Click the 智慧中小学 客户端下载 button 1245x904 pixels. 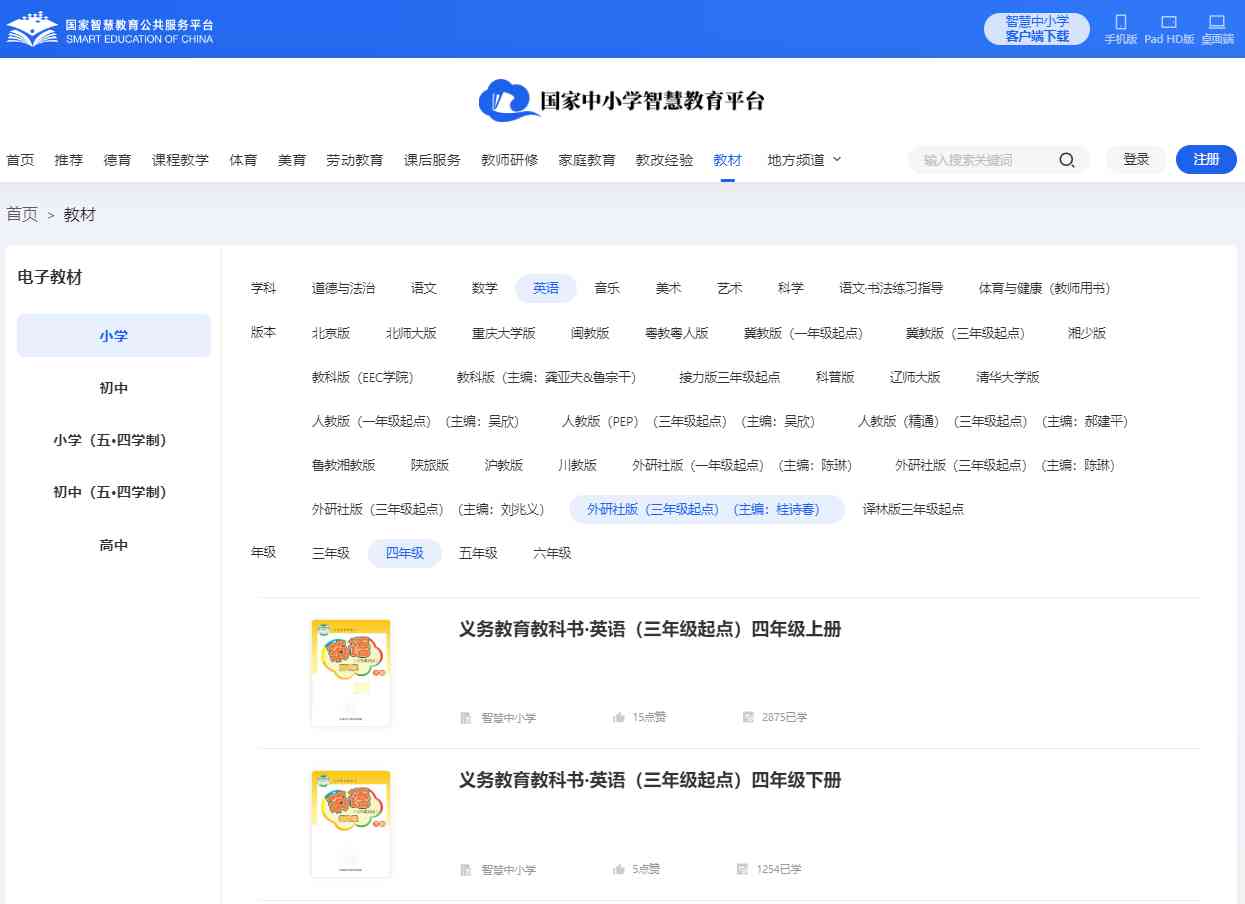coord(1037,29)
